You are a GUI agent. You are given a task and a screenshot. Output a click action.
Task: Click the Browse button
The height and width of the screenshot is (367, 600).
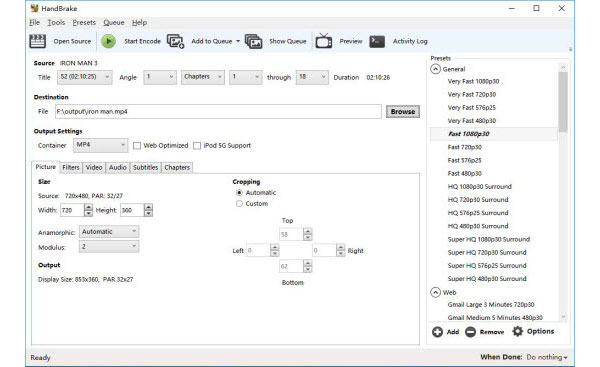coord(403,111)
